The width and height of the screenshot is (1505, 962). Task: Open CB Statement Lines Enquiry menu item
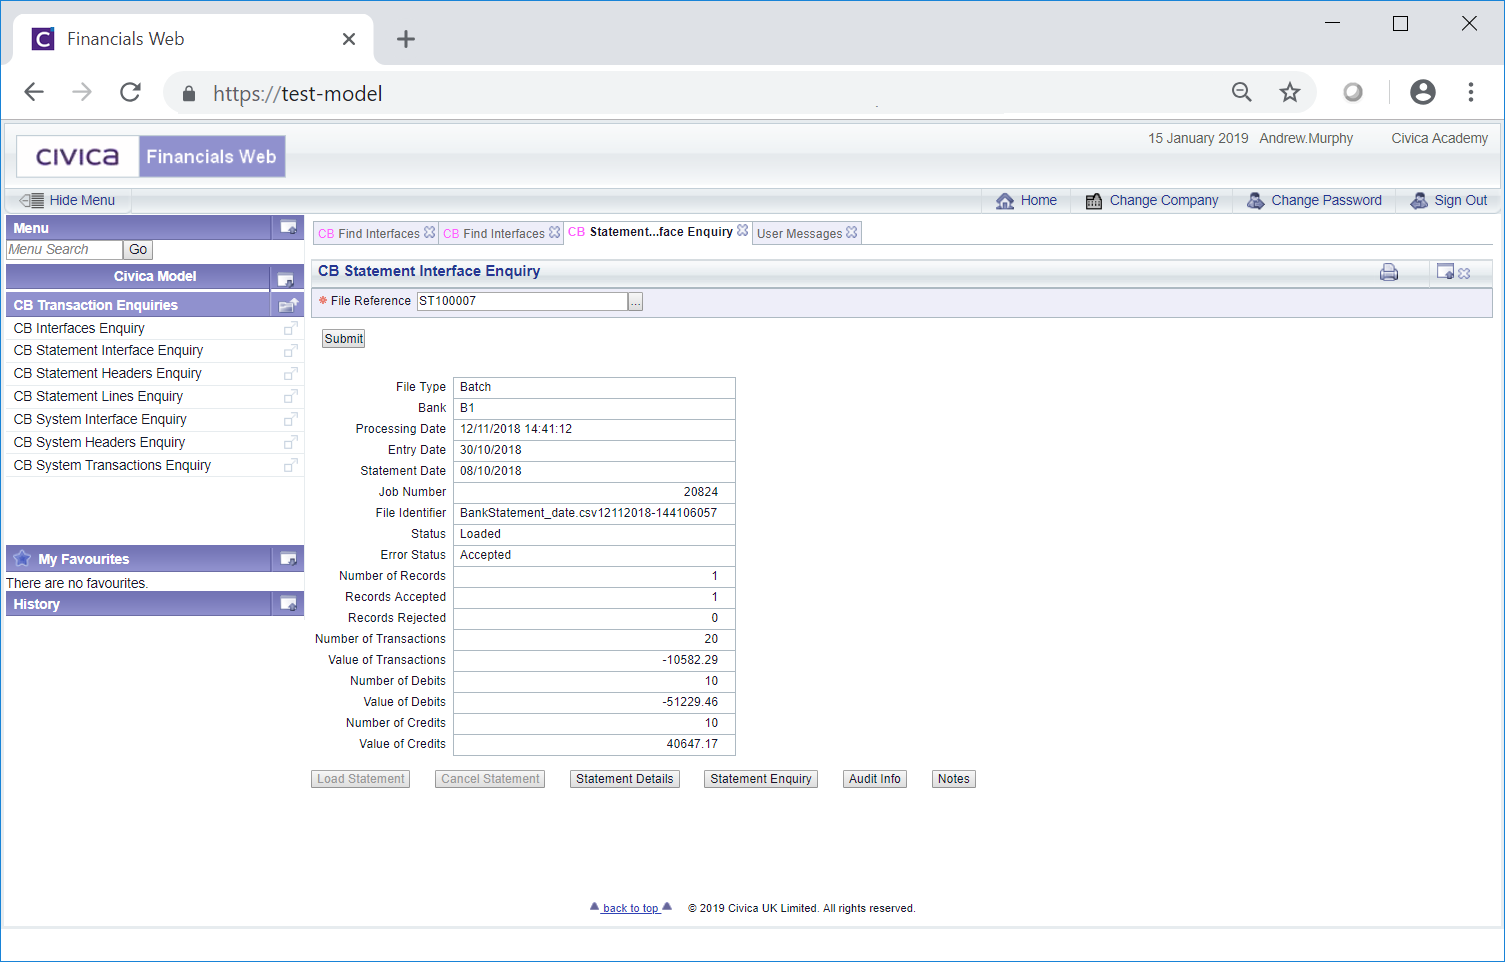(x=98, y=397)
